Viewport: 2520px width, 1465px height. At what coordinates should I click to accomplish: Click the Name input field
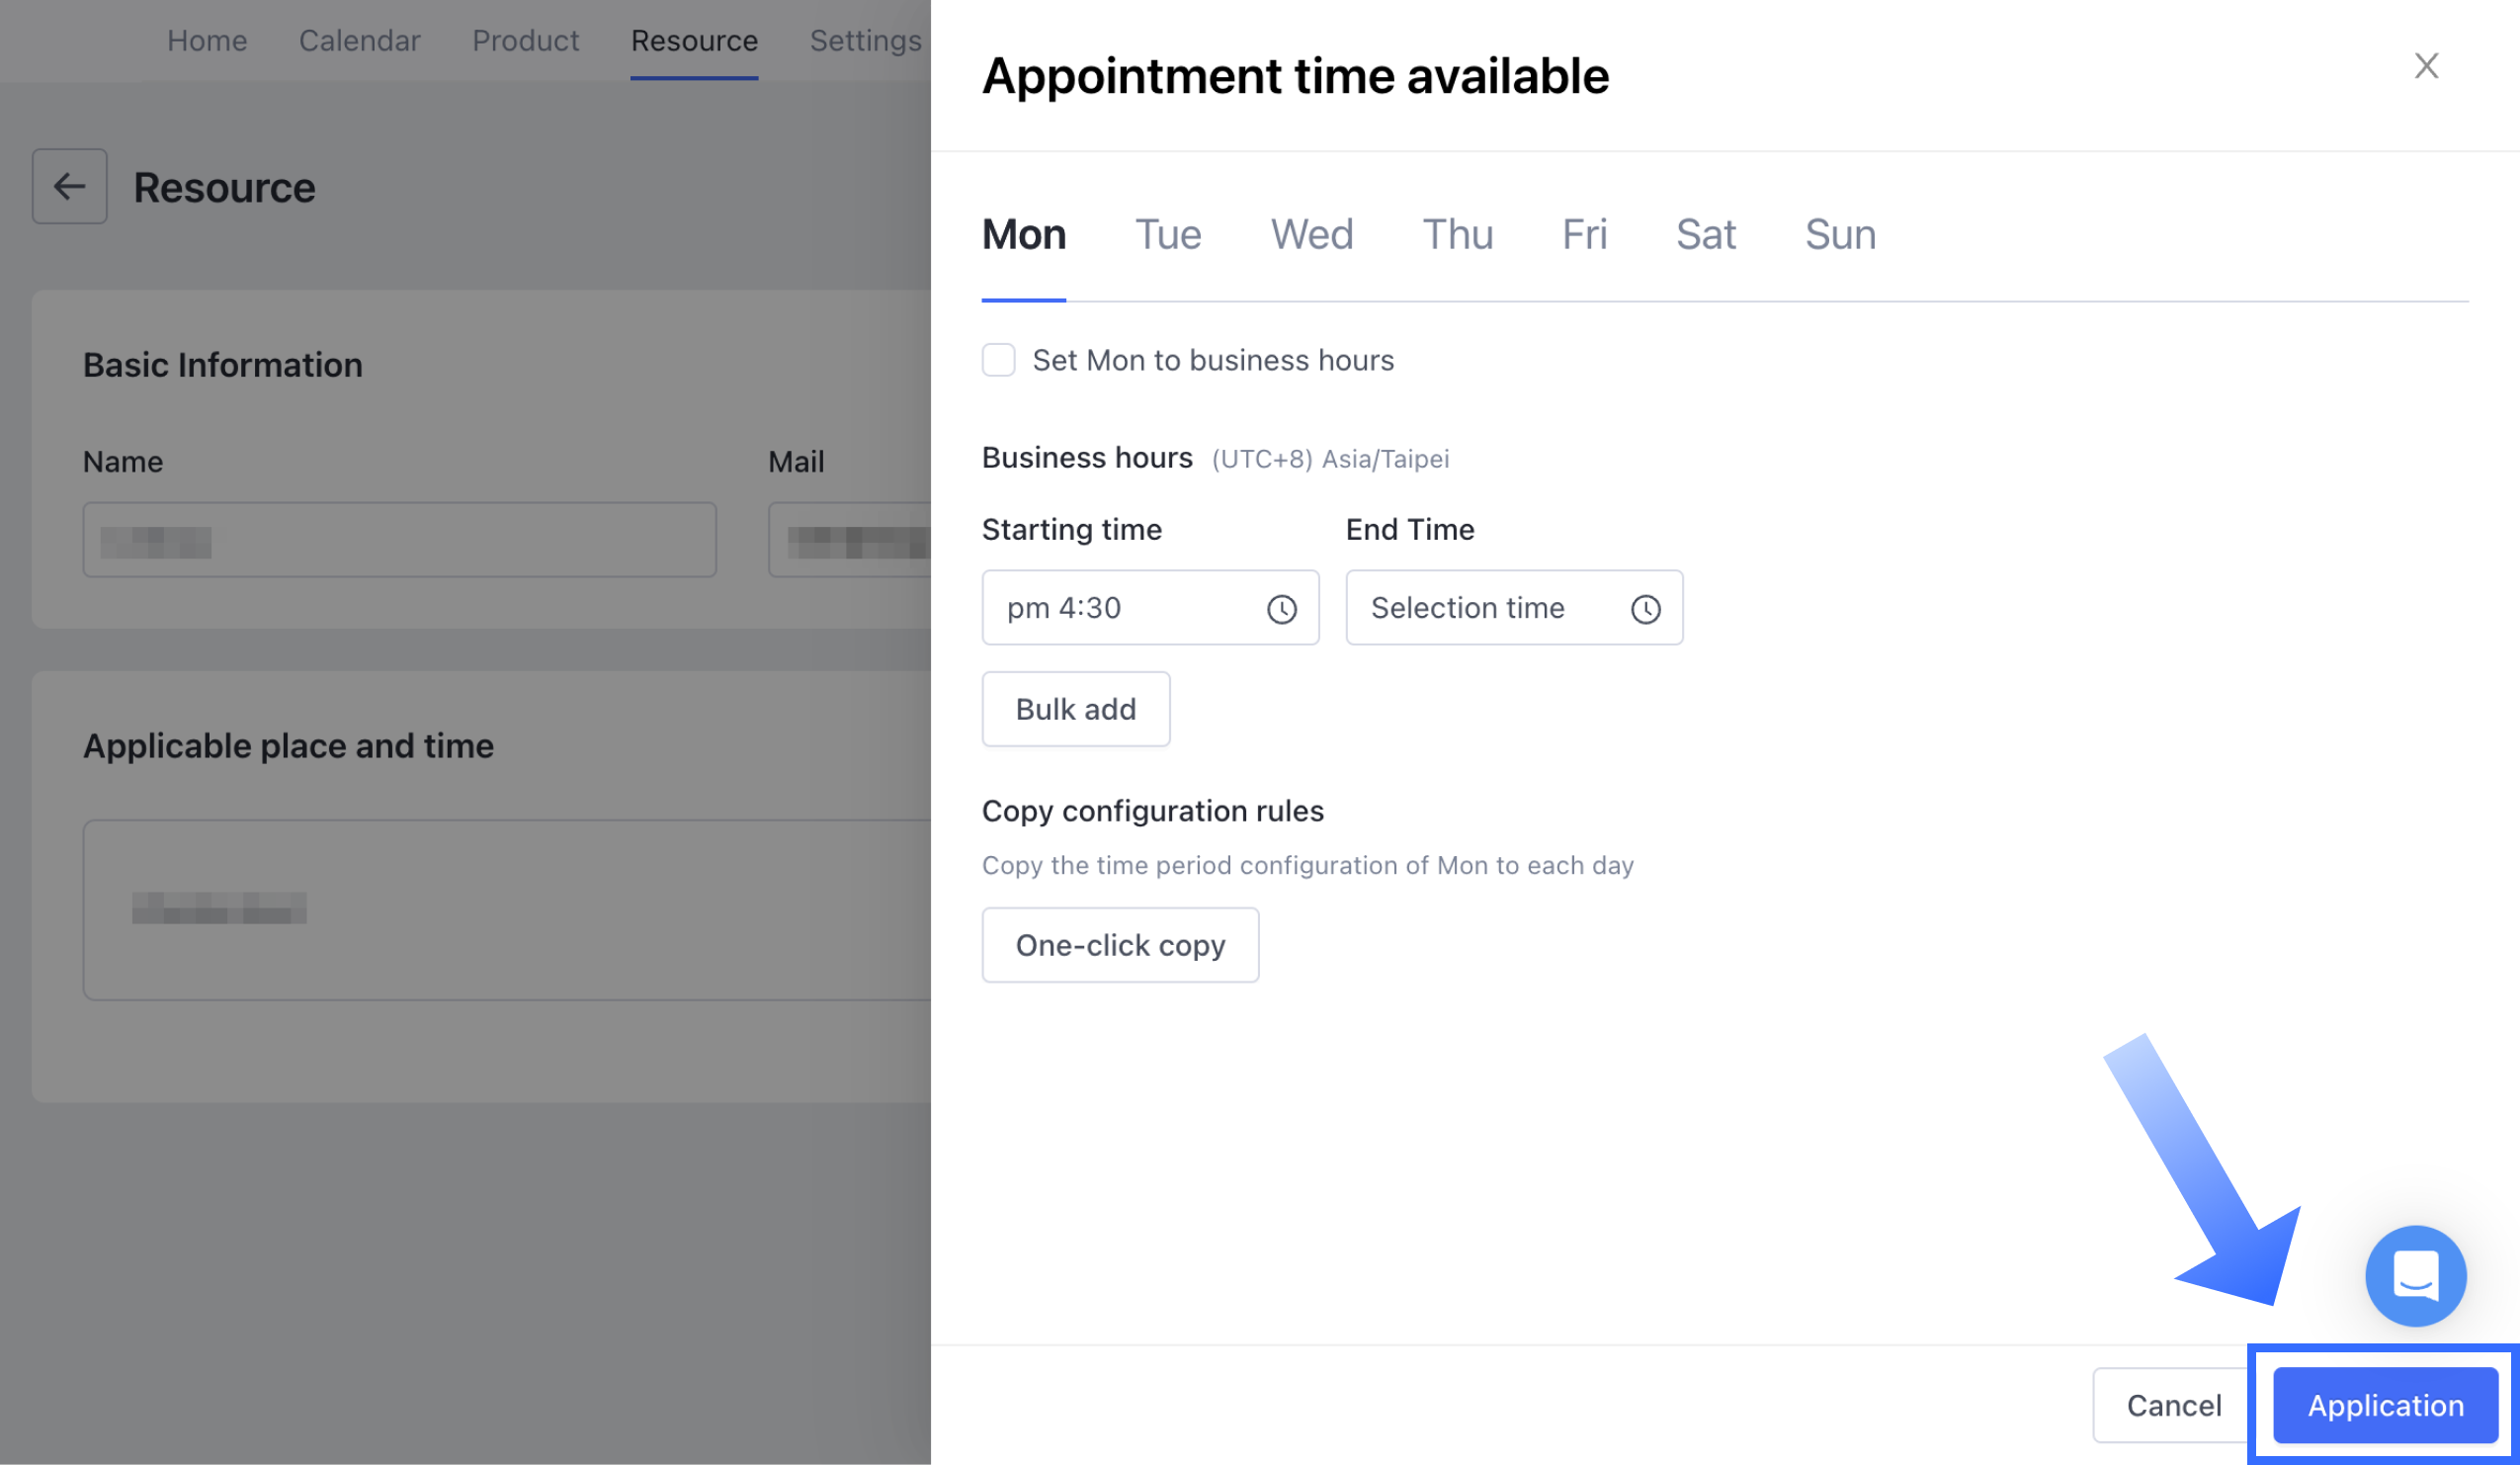pos(399,540)
